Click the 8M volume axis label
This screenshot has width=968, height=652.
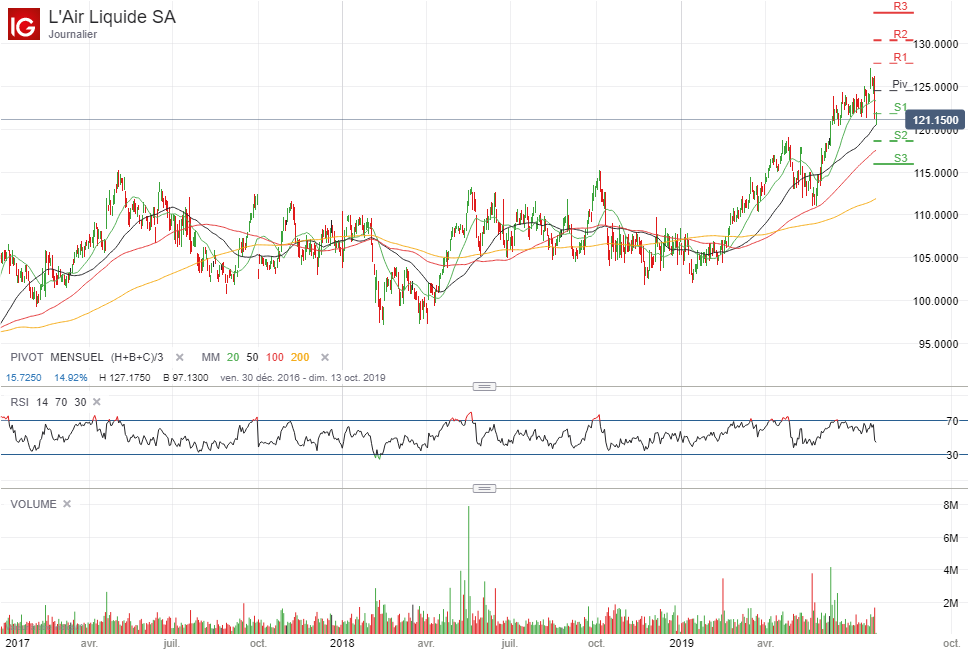pyautogui.click(x=951, y=505)
